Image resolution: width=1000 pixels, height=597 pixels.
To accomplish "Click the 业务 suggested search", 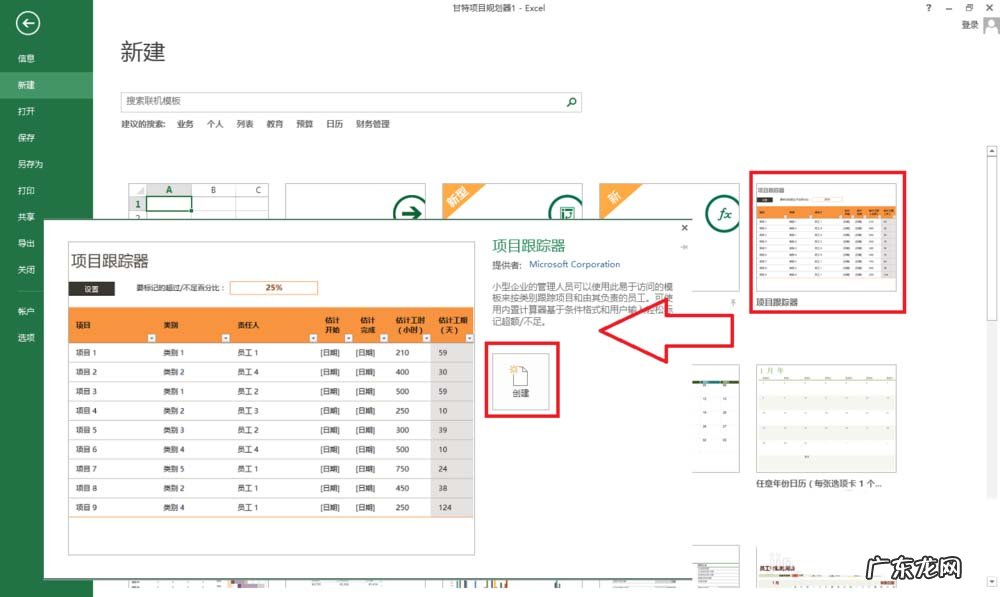I will tap(185, 123).
